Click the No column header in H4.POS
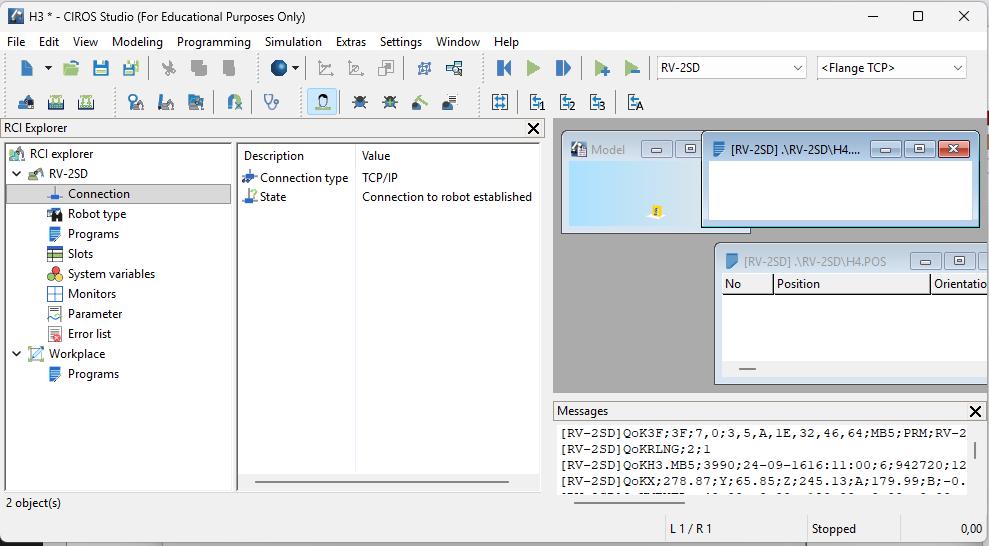Viewport: 989px width, 546px height. coord(747,284)
